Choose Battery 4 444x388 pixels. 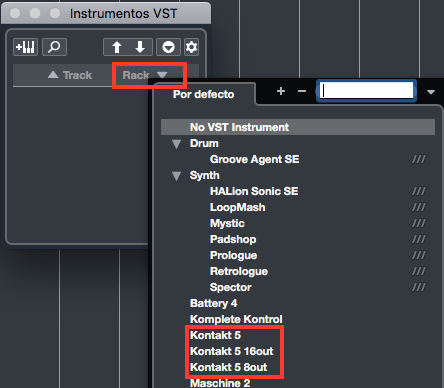[213, 303]
